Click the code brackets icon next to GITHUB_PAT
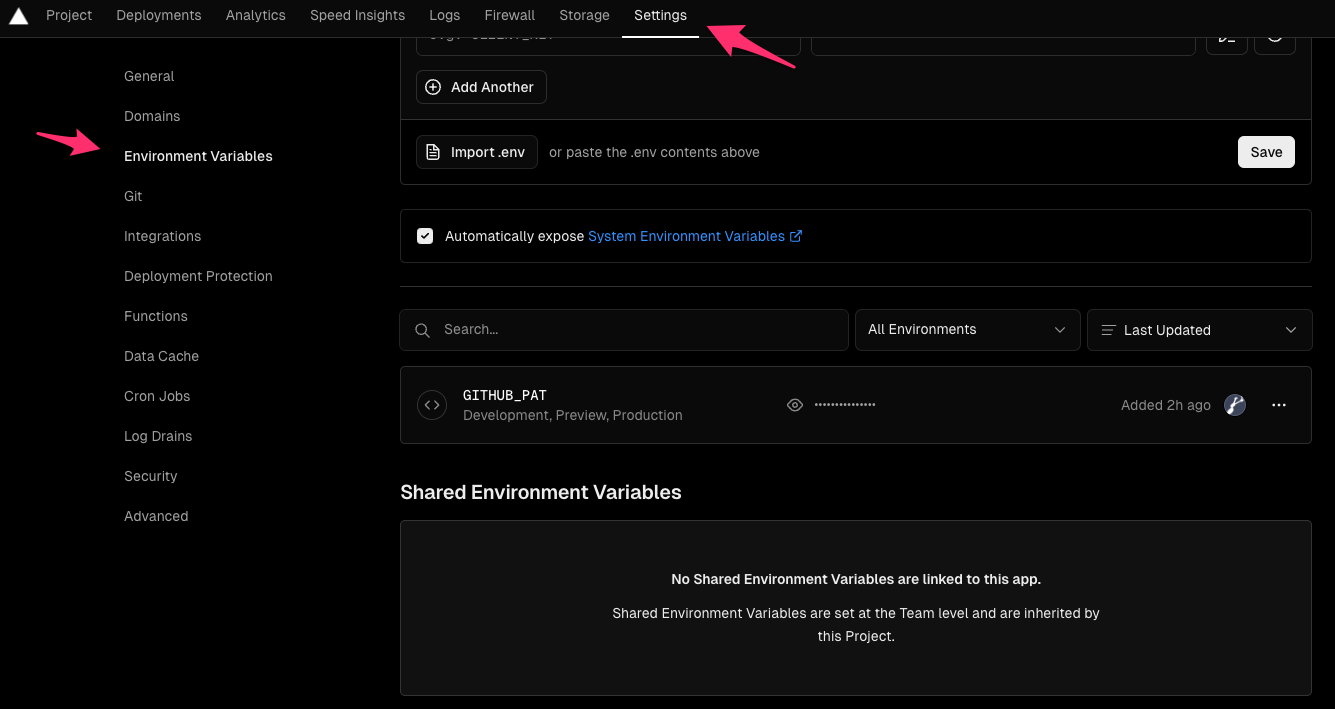 (431, 405)
